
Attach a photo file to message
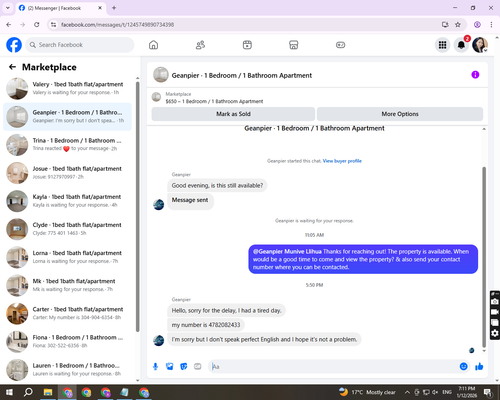coord(170,367)
